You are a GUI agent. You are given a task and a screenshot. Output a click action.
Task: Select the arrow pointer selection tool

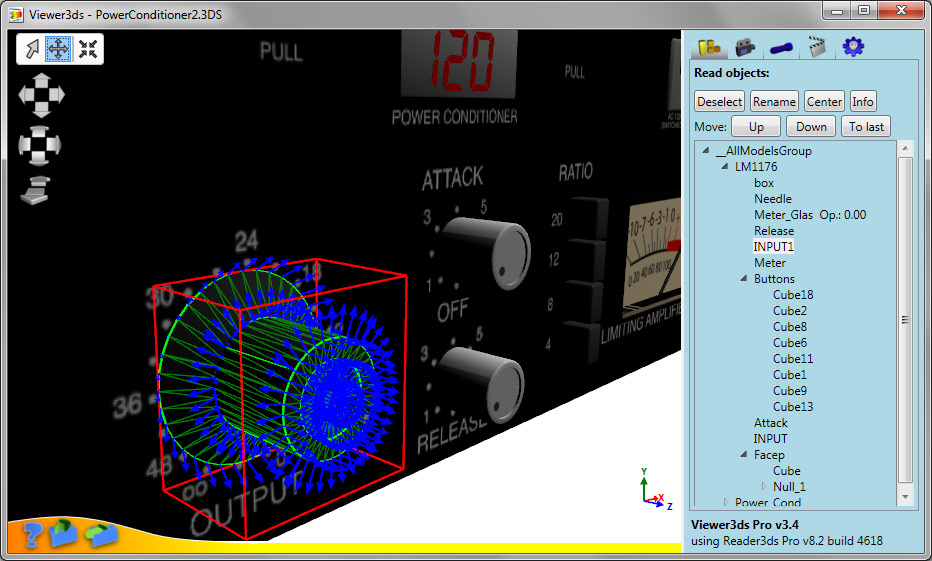pyautogui.click(x=31, y=49)
